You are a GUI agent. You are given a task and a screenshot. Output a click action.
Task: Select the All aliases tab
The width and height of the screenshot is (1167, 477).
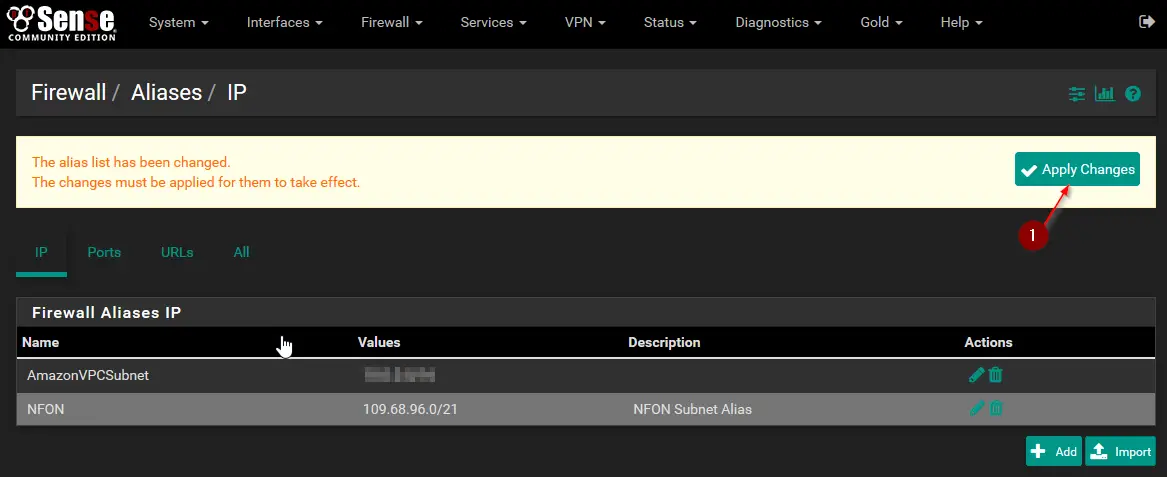click(x=241, y=252)
